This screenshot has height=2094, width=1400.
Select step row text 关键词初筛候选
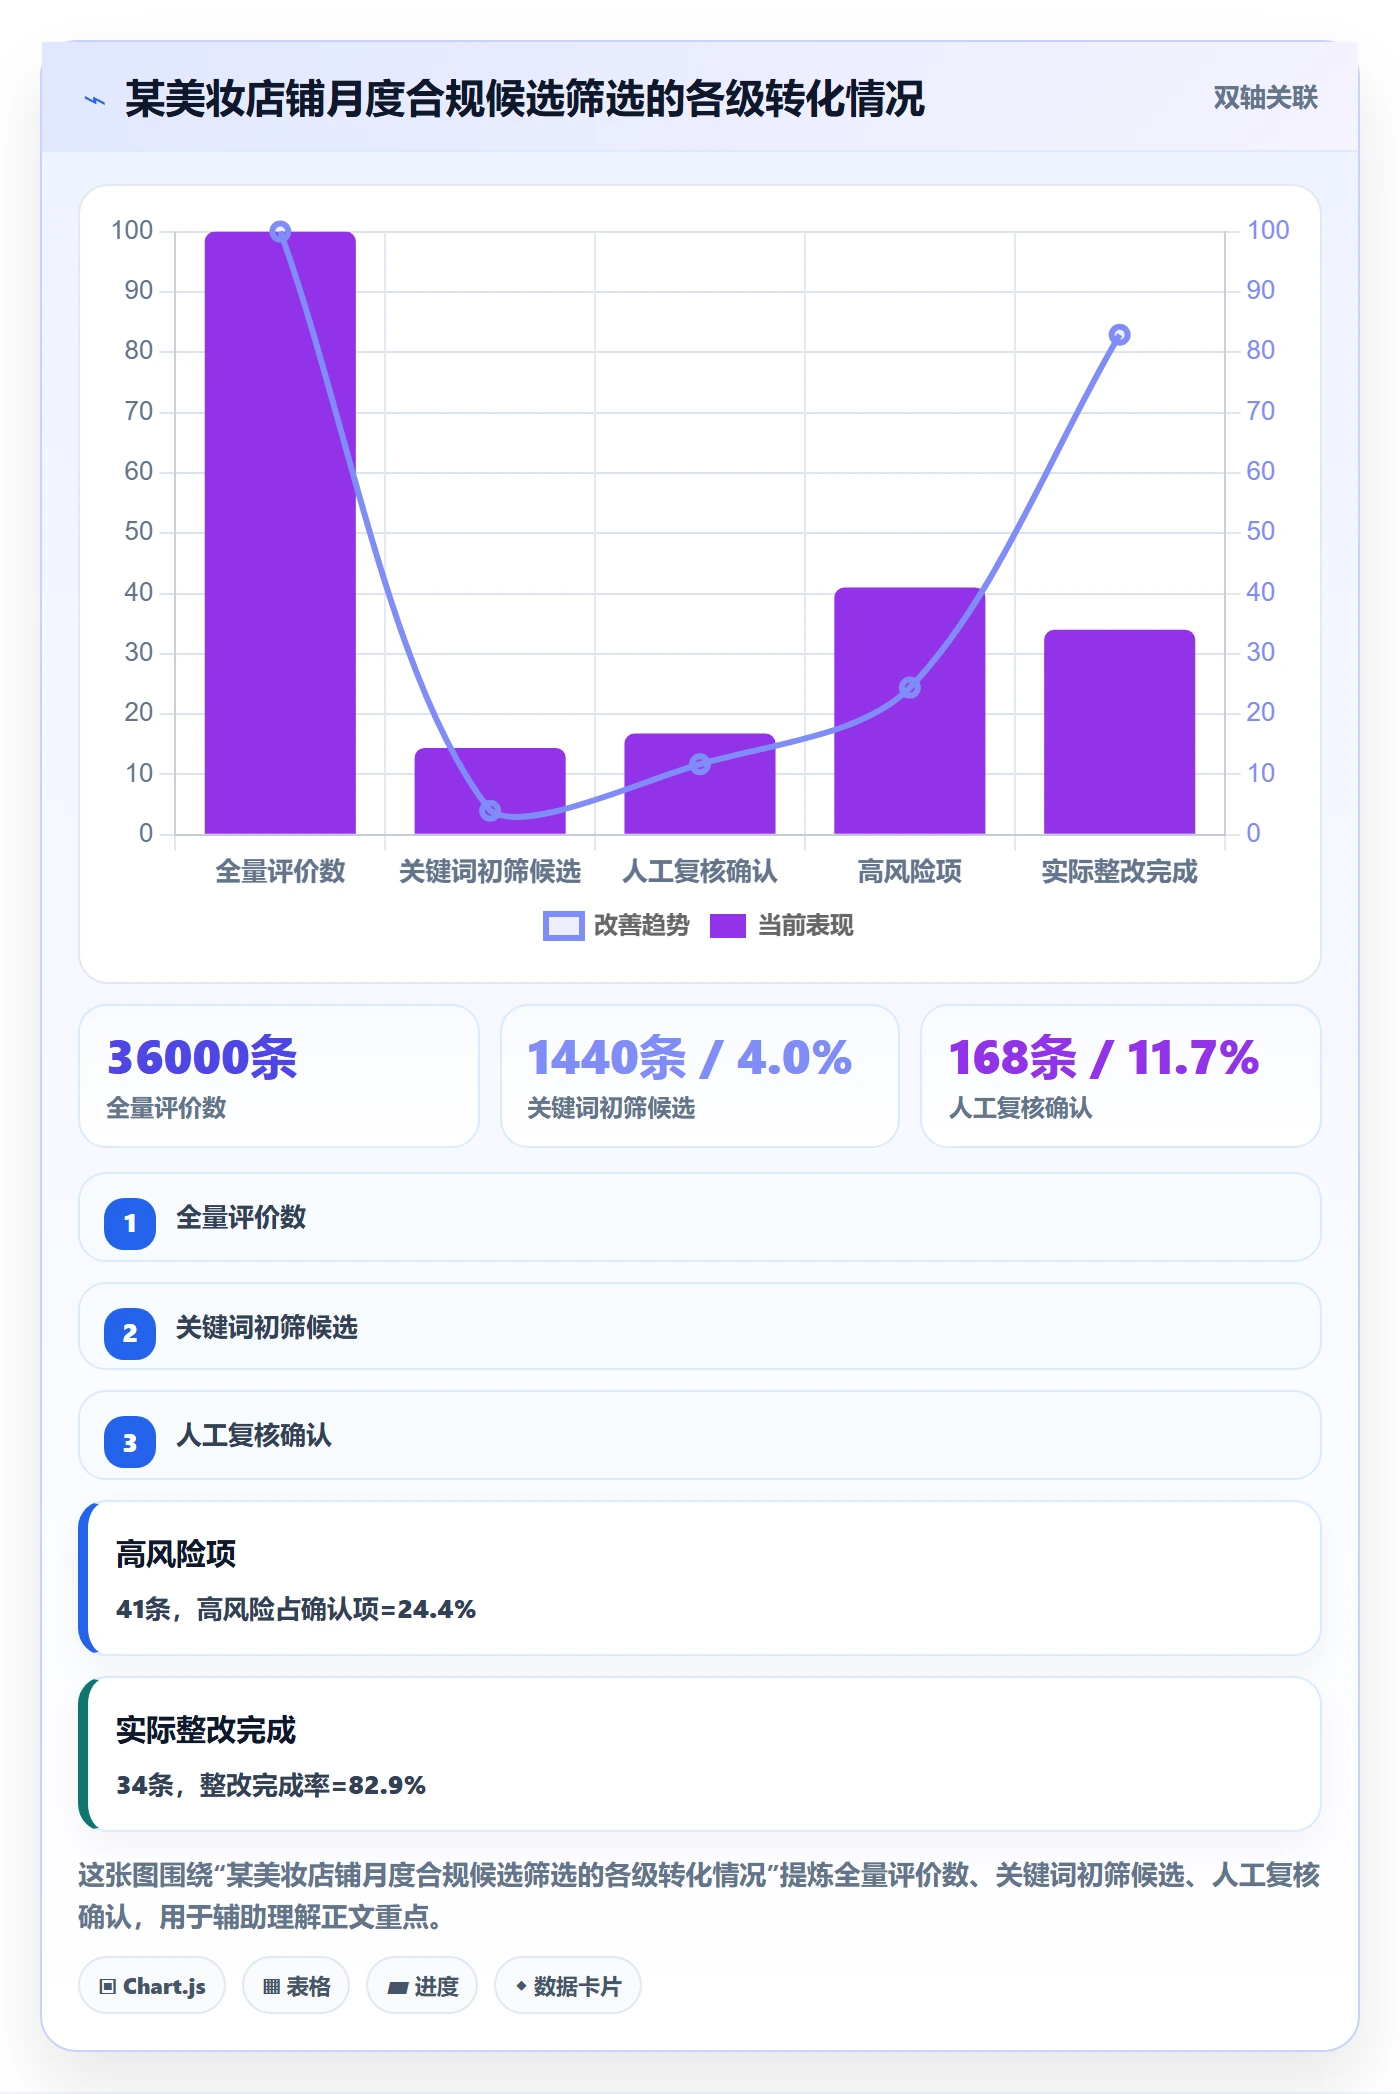[267, 1327]
